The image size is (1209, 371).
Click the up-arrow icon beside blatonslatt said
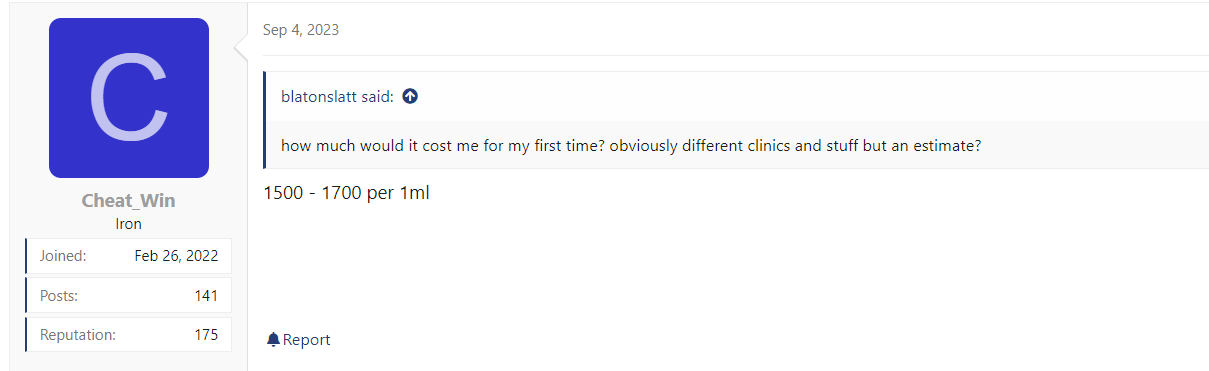(x=410, y=97)
